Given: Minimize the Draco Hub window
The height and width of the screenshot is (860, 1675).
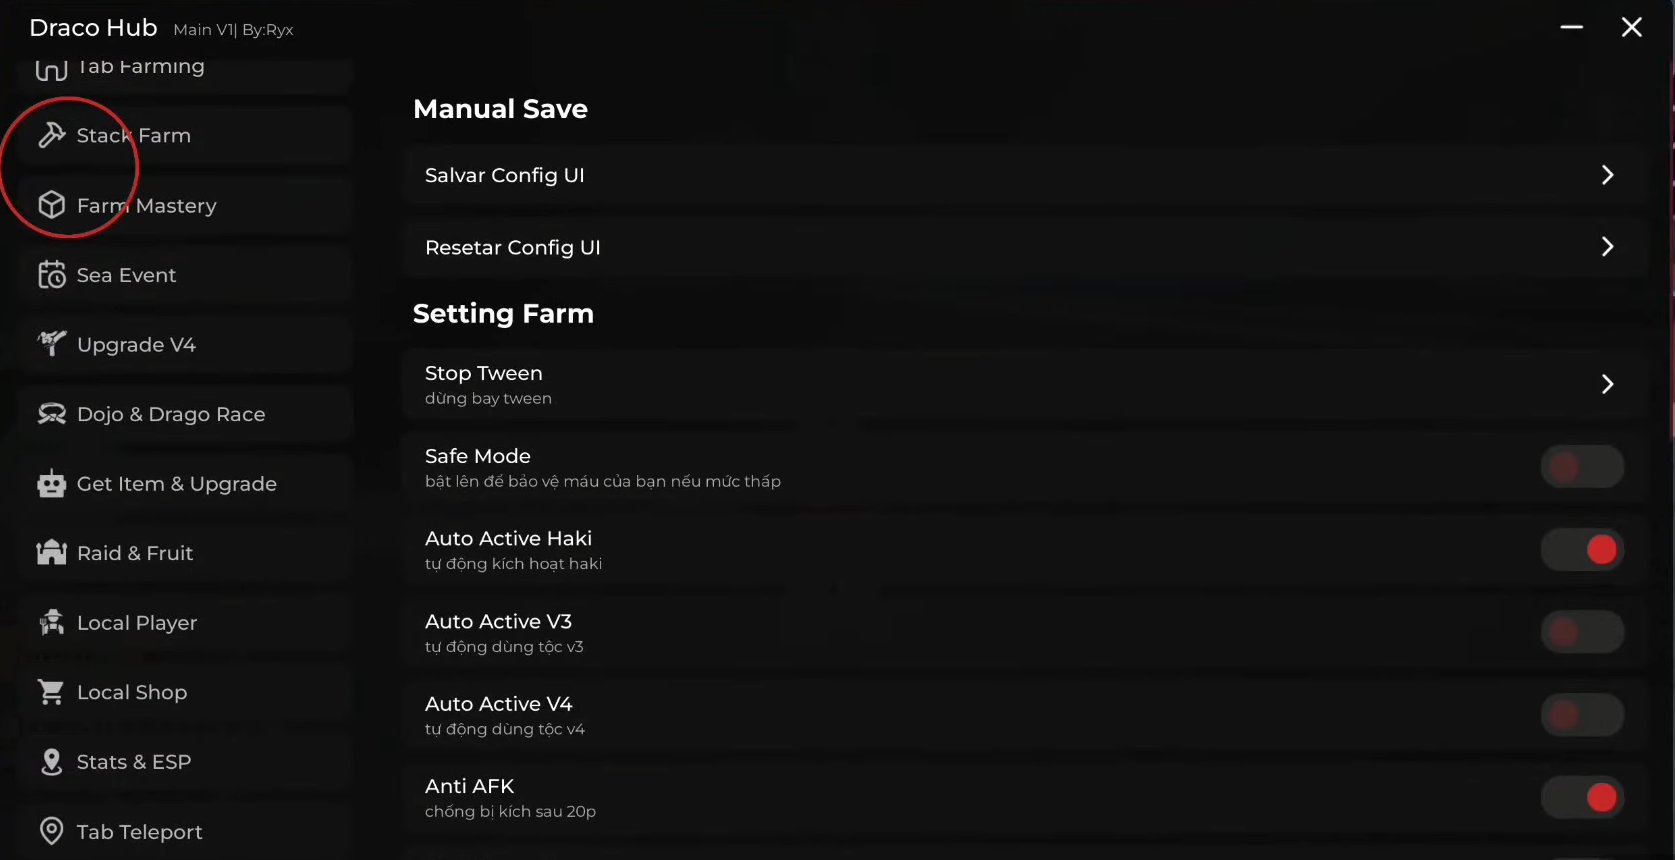Looking at the screenshot, I should 1571,27.
